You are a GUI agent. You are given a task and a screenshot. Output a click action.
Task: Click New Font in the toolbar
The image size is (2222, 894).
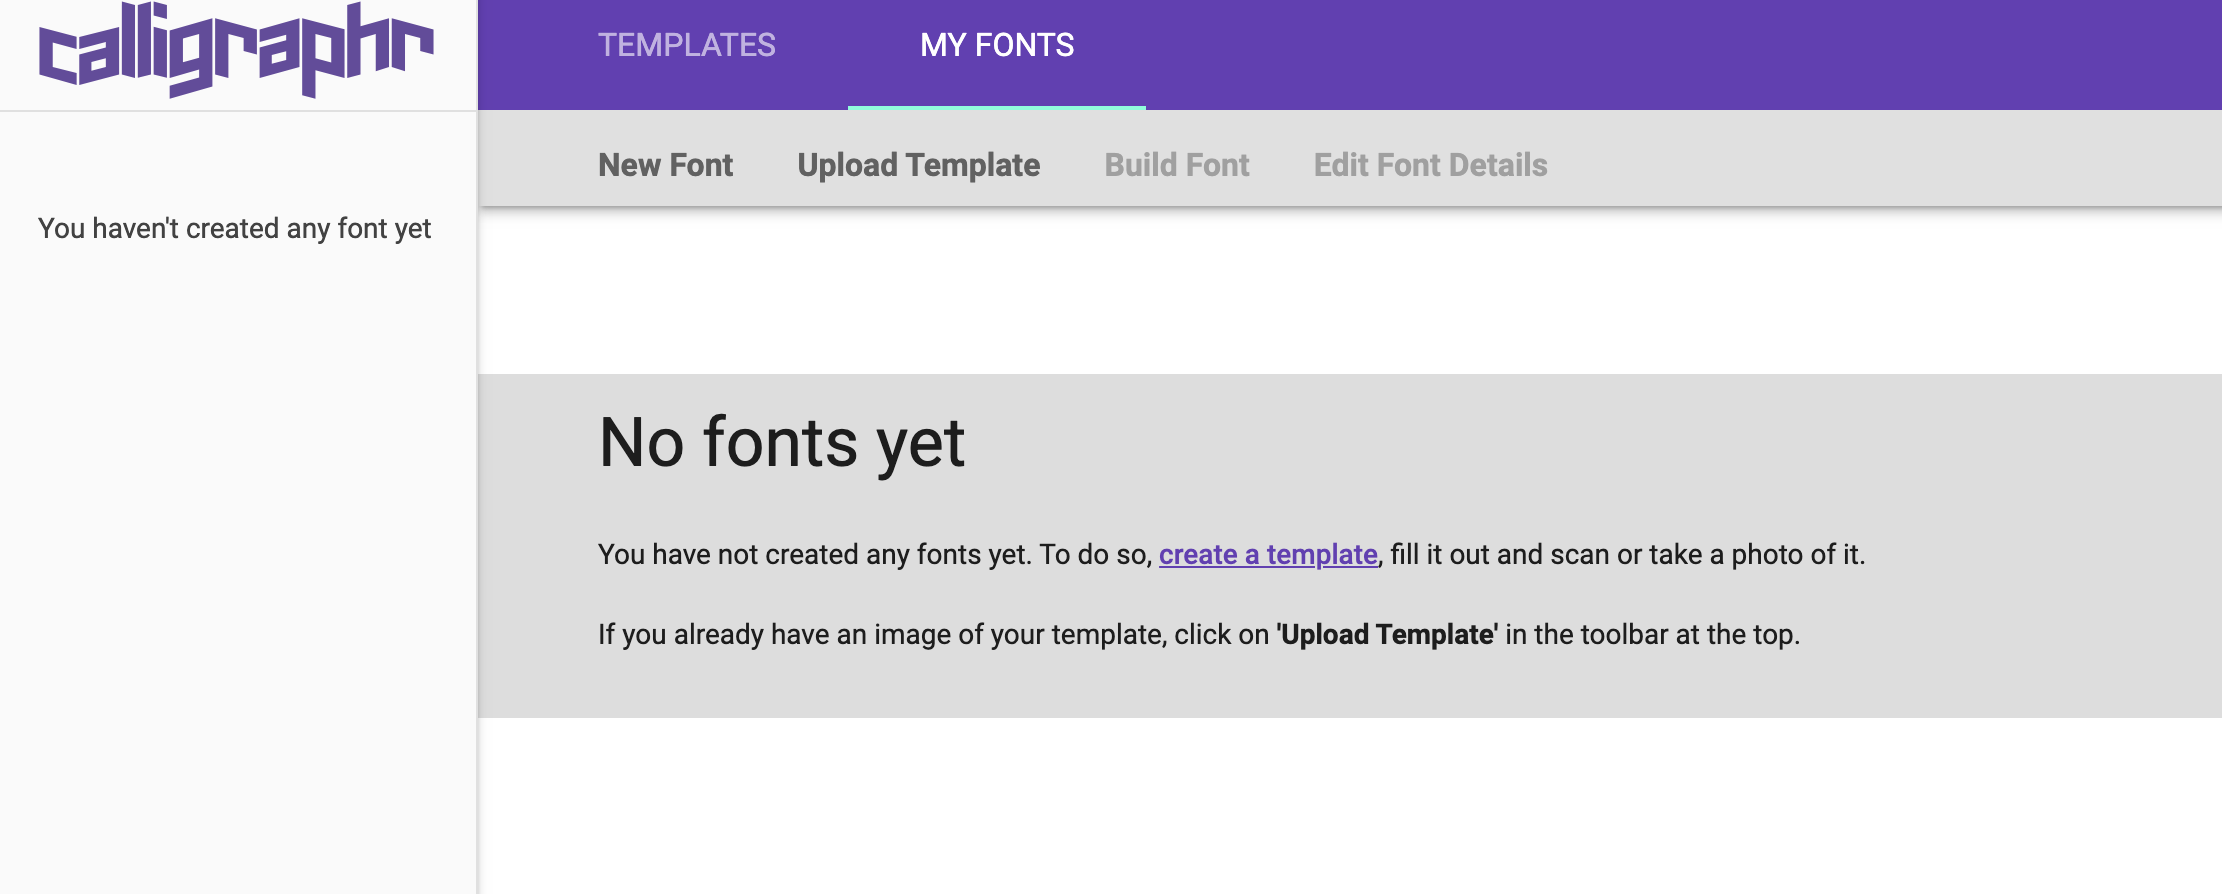tap(666, 165)
